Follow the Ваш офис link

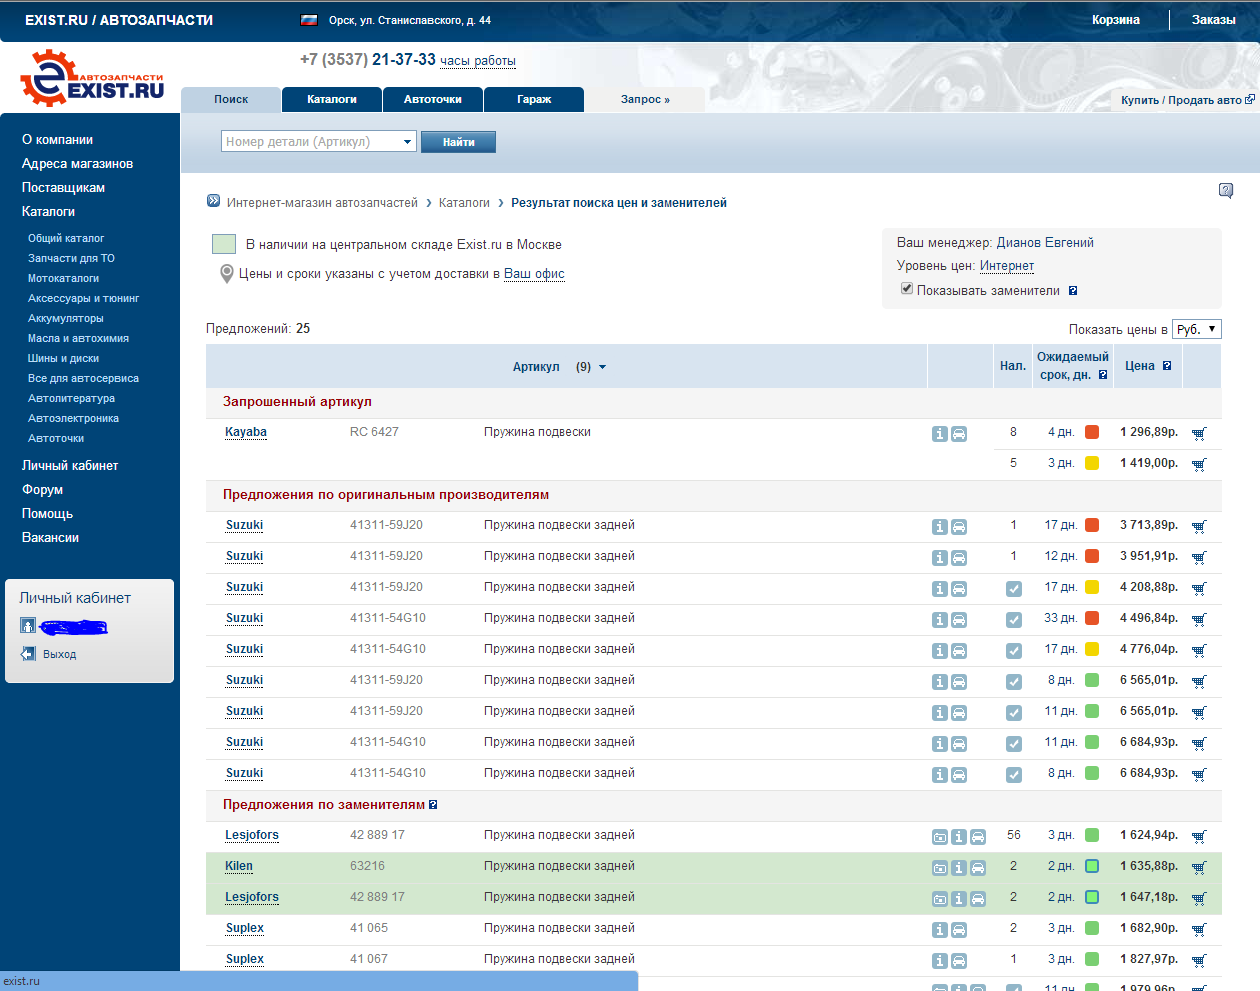534,274
